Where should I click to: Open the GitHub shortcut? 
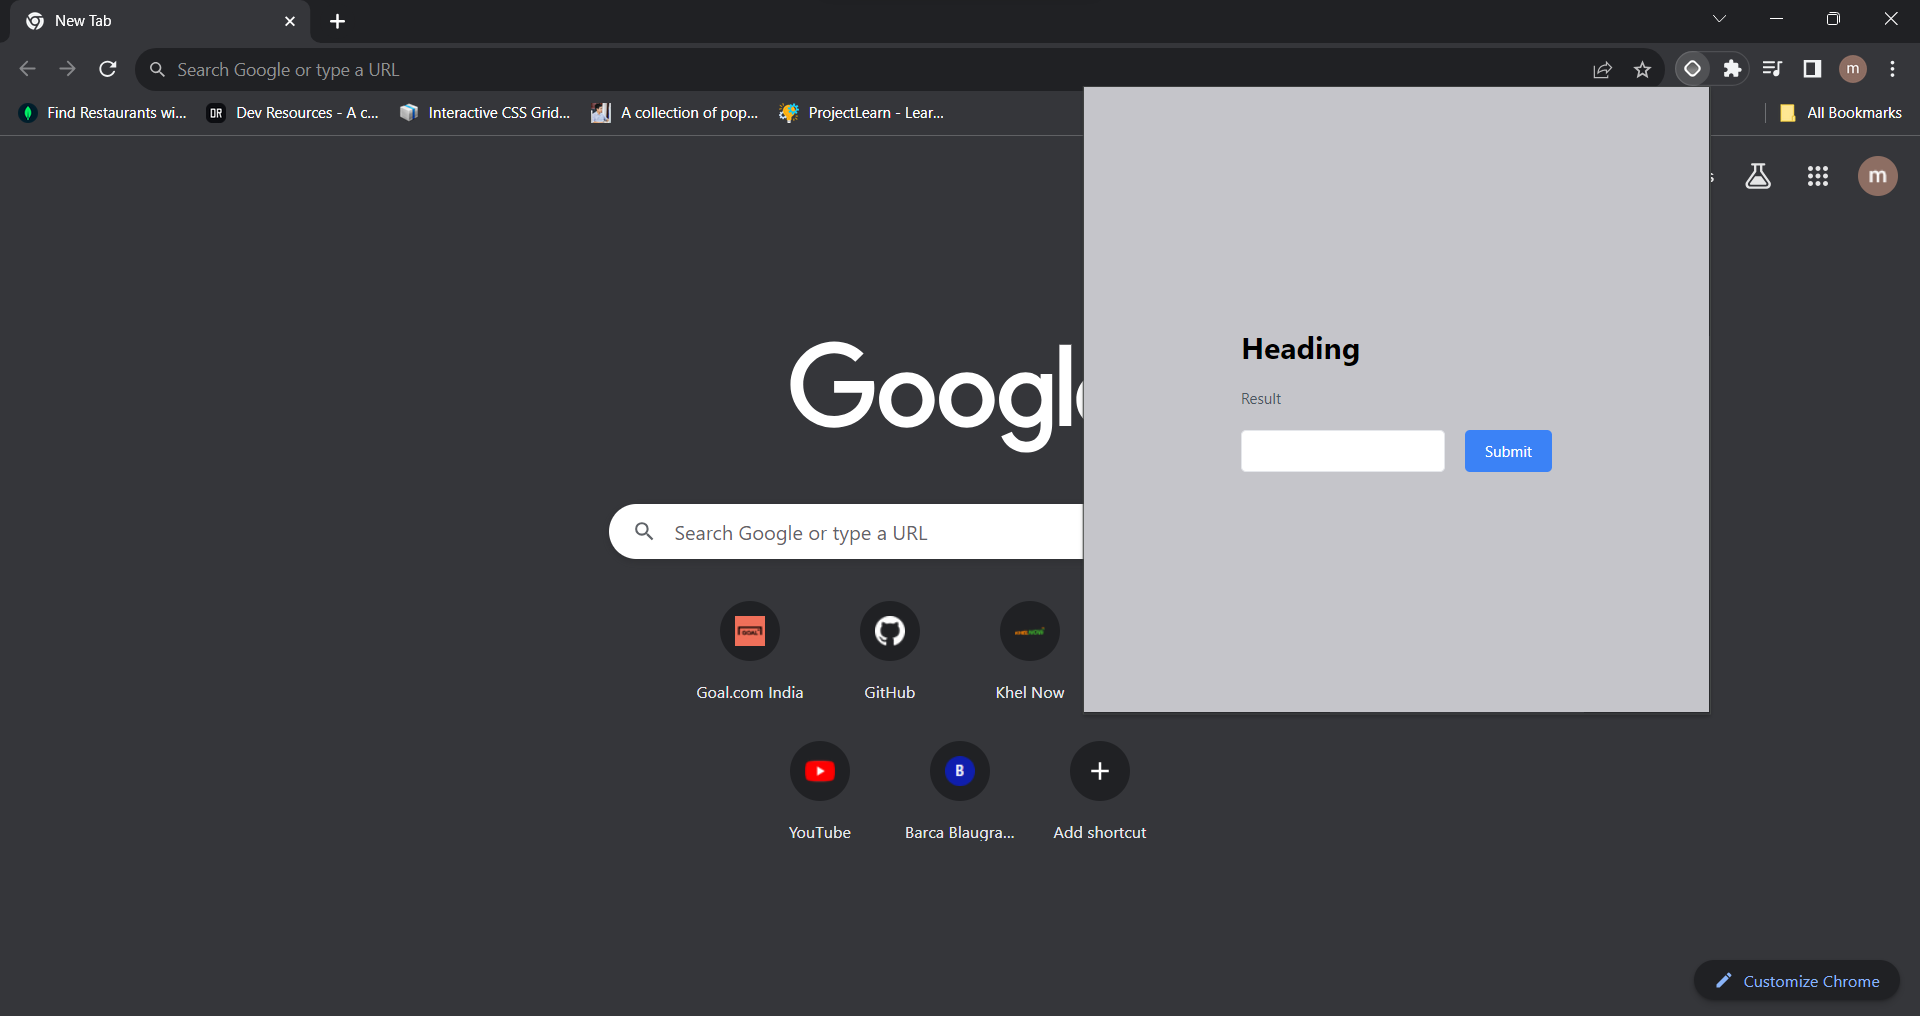click(x=889, y=632)
